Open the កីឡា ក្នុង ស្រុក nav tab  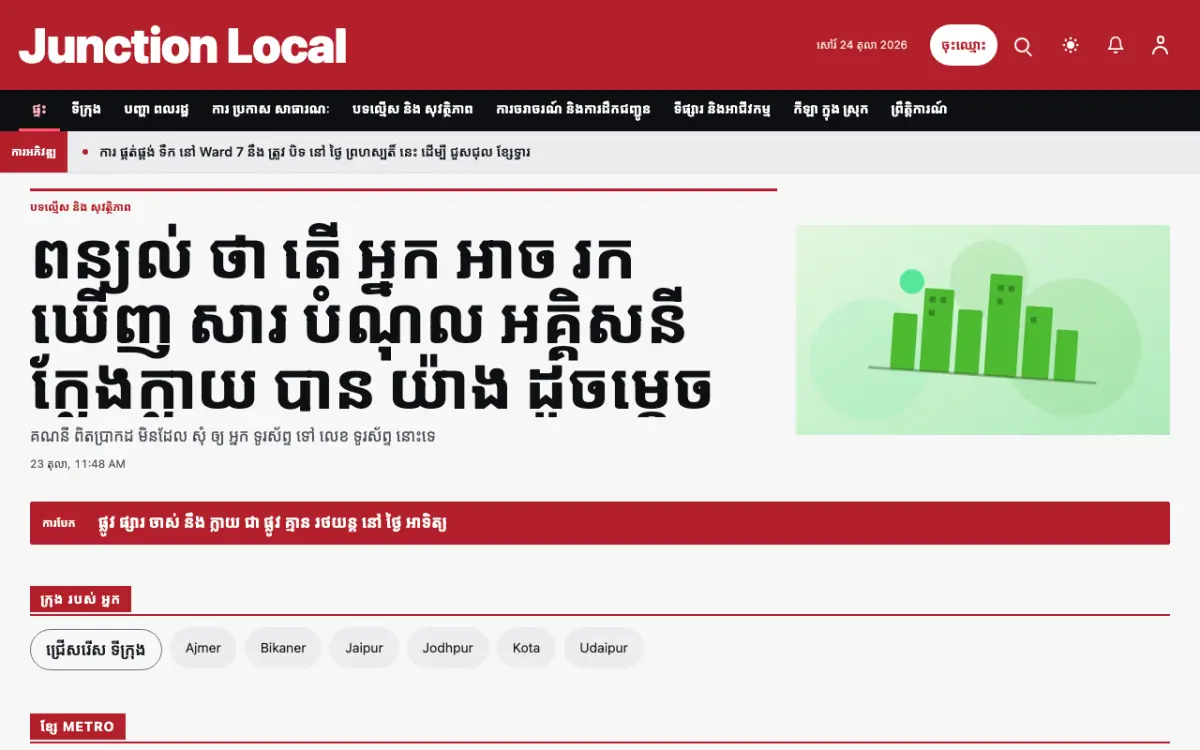tap(830, 109)
